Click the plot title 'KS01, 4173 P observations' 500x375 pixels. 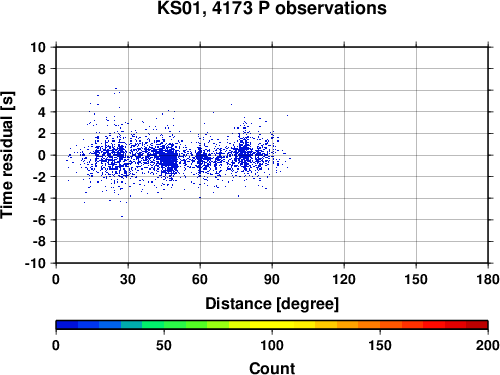[x=272, y=8]
